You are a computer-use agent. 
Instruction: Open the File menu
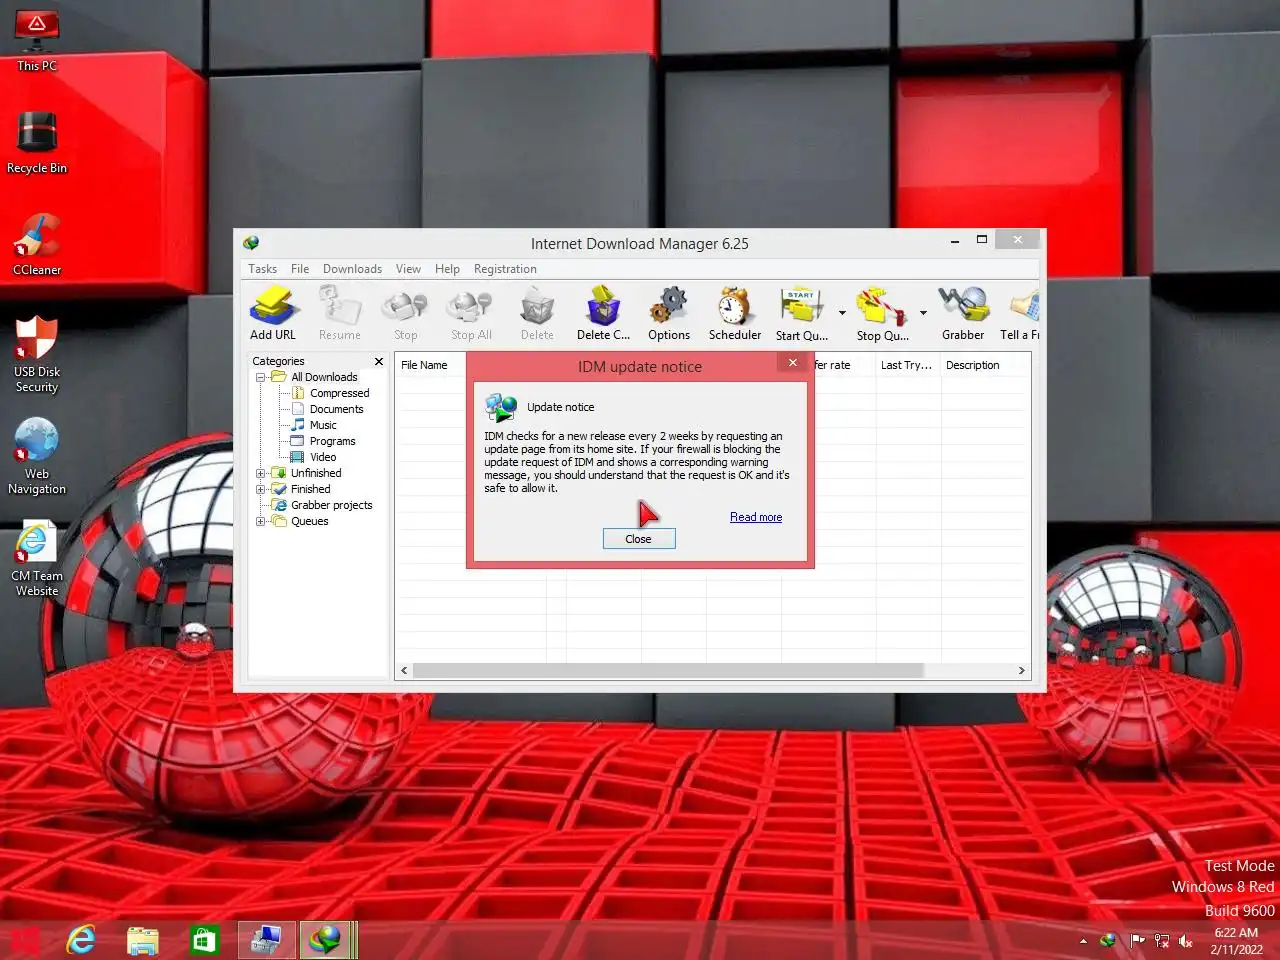(300, 269)
